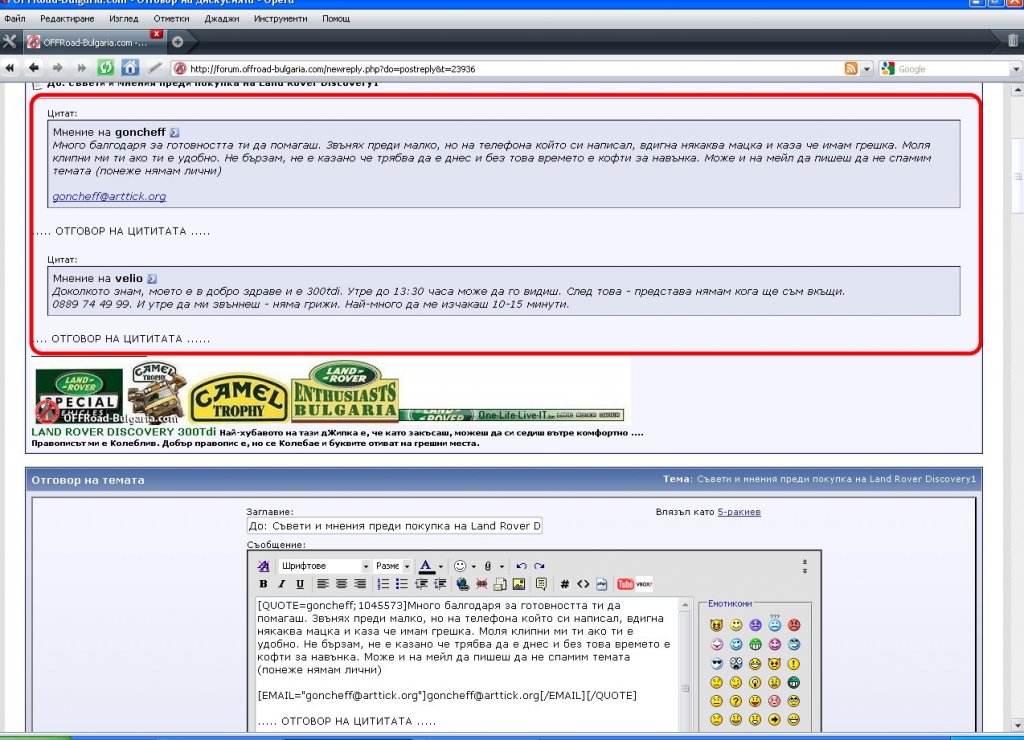Apply underline formatting in the editor
The width and height of the screenshot is (1024, 740).
coord(299,584)
